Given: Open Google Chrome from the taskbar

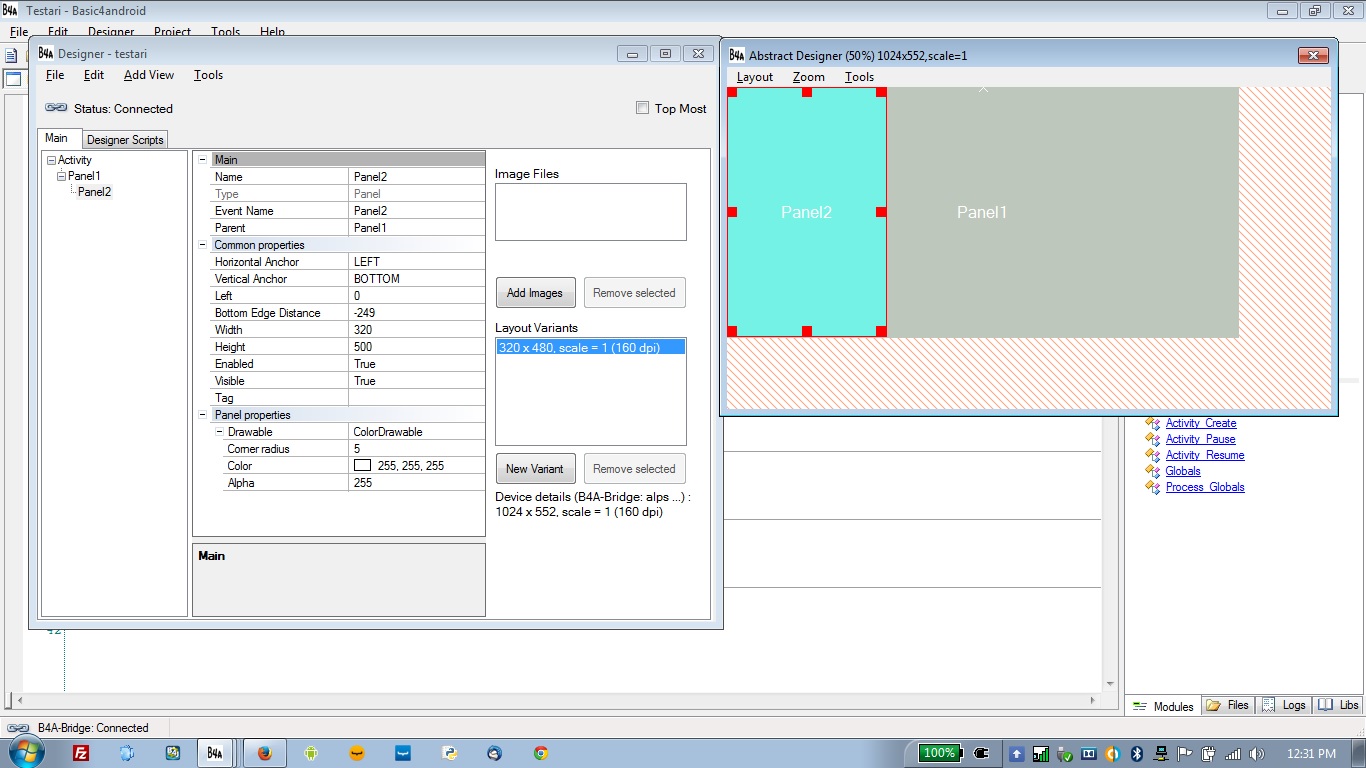Looking at the screenshot, I should pos(541,753).
